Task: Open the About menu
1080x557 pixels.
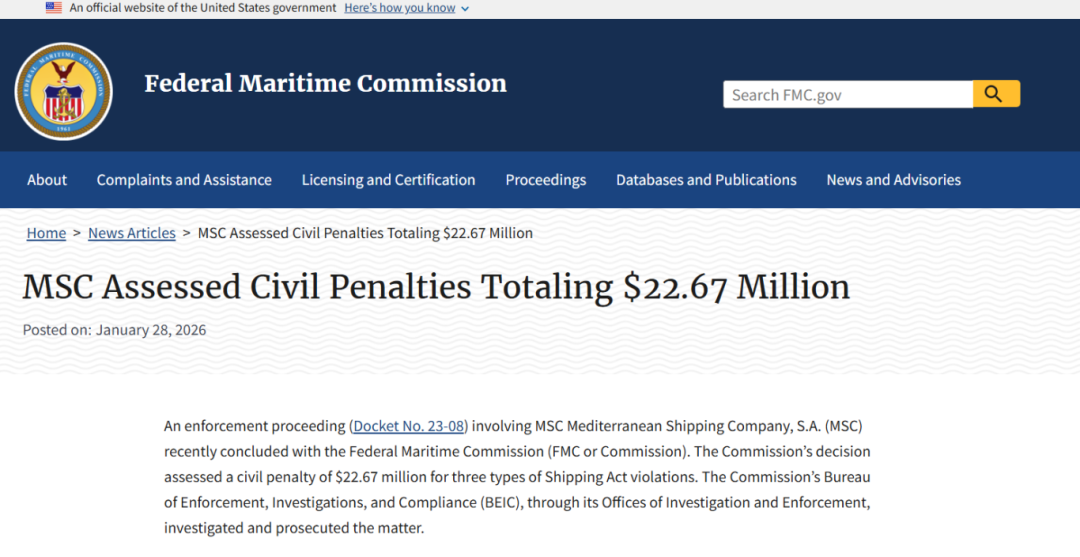Action: point(47,180)
